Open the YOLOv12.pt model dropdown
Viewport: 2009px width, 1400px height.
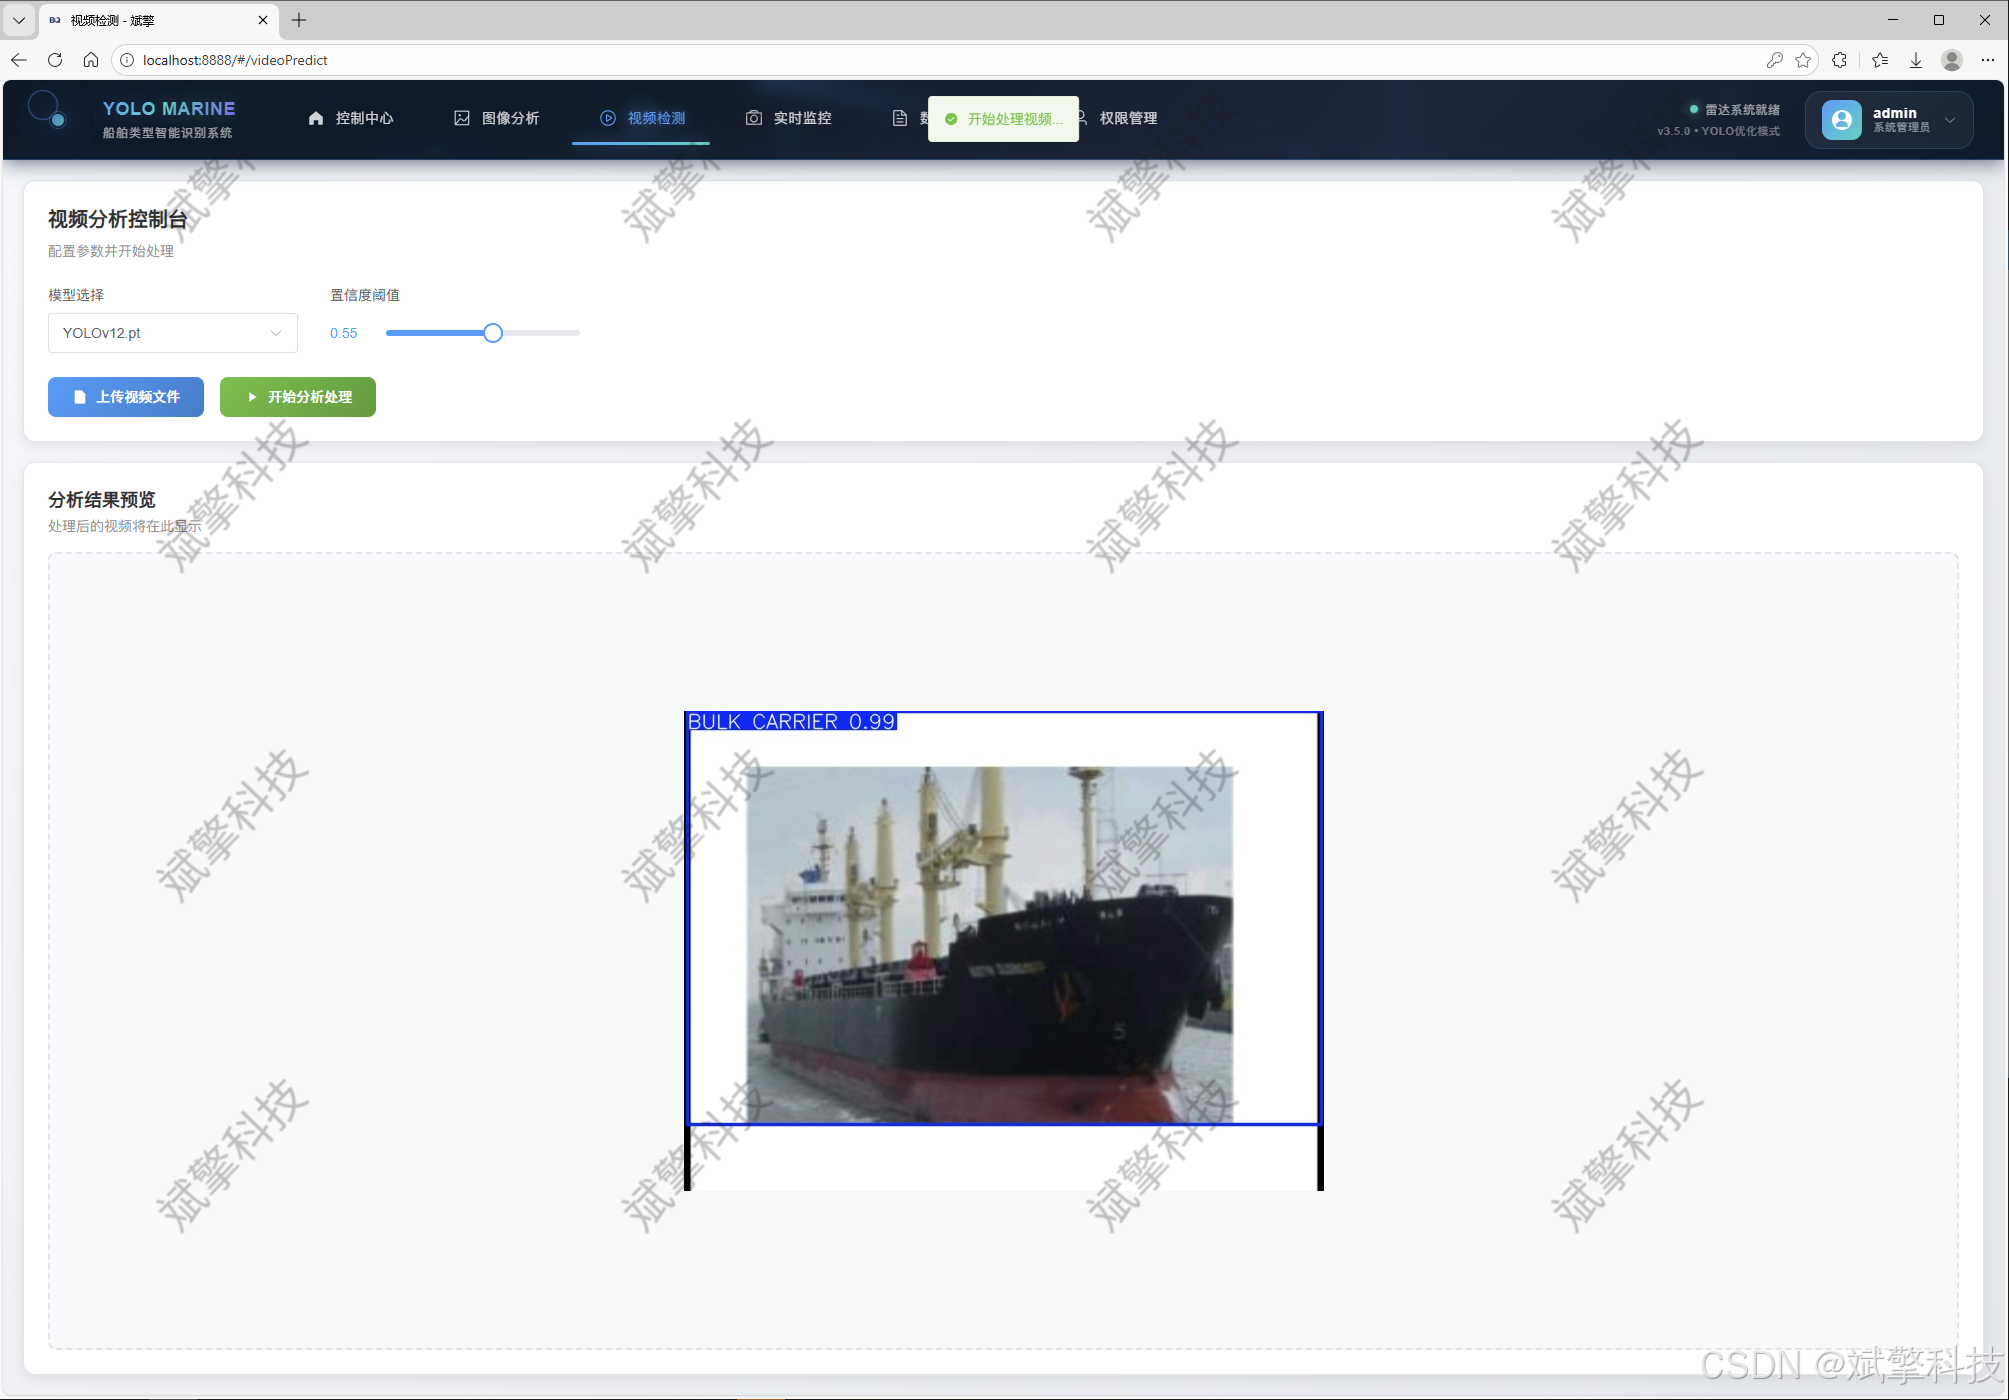pos(172,333)
